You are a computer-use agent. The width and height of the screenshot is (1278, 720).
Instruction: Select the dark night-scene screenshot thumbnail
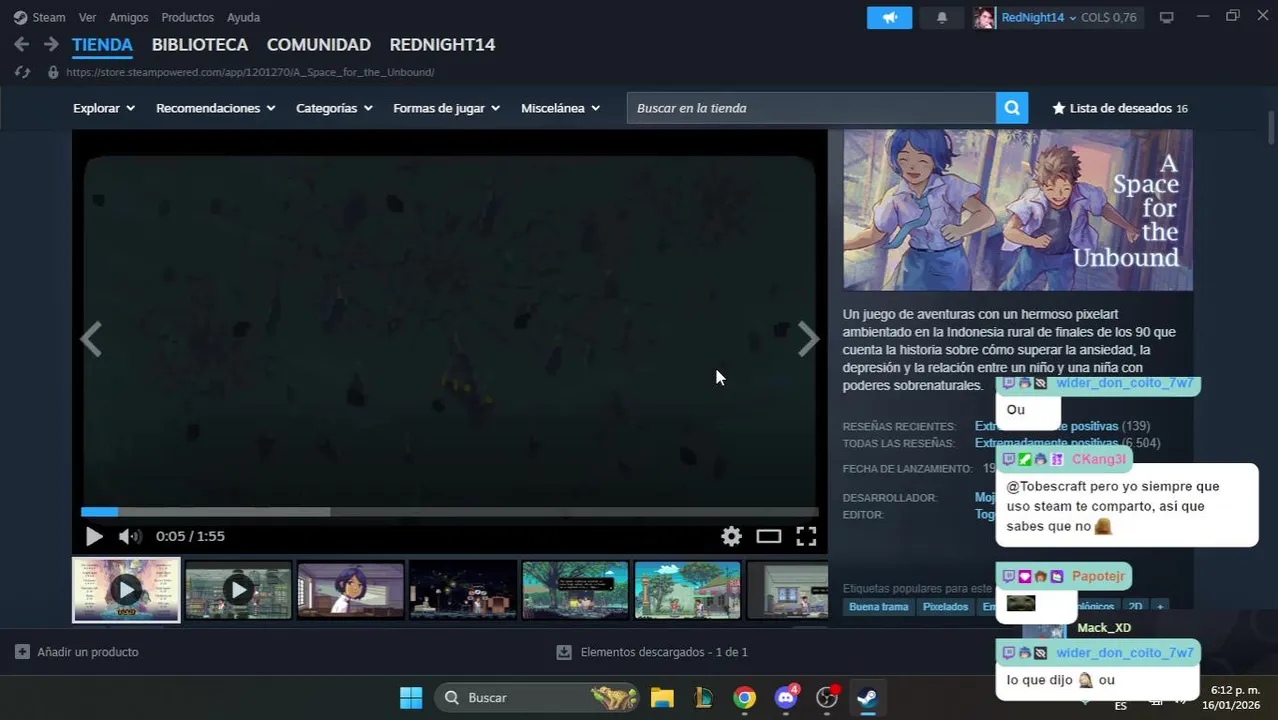pos(463,590)
